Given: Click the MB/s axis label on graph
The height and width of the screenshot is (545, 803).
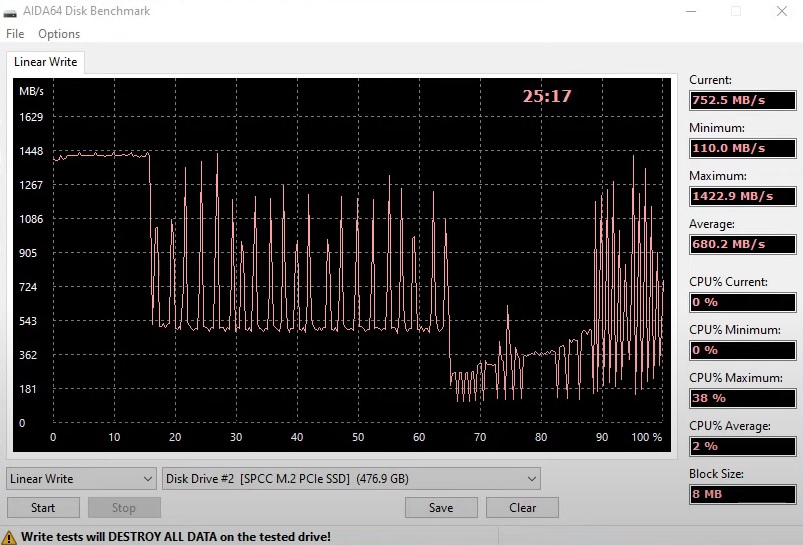Looking at the screenshot, I should [31, 91].
